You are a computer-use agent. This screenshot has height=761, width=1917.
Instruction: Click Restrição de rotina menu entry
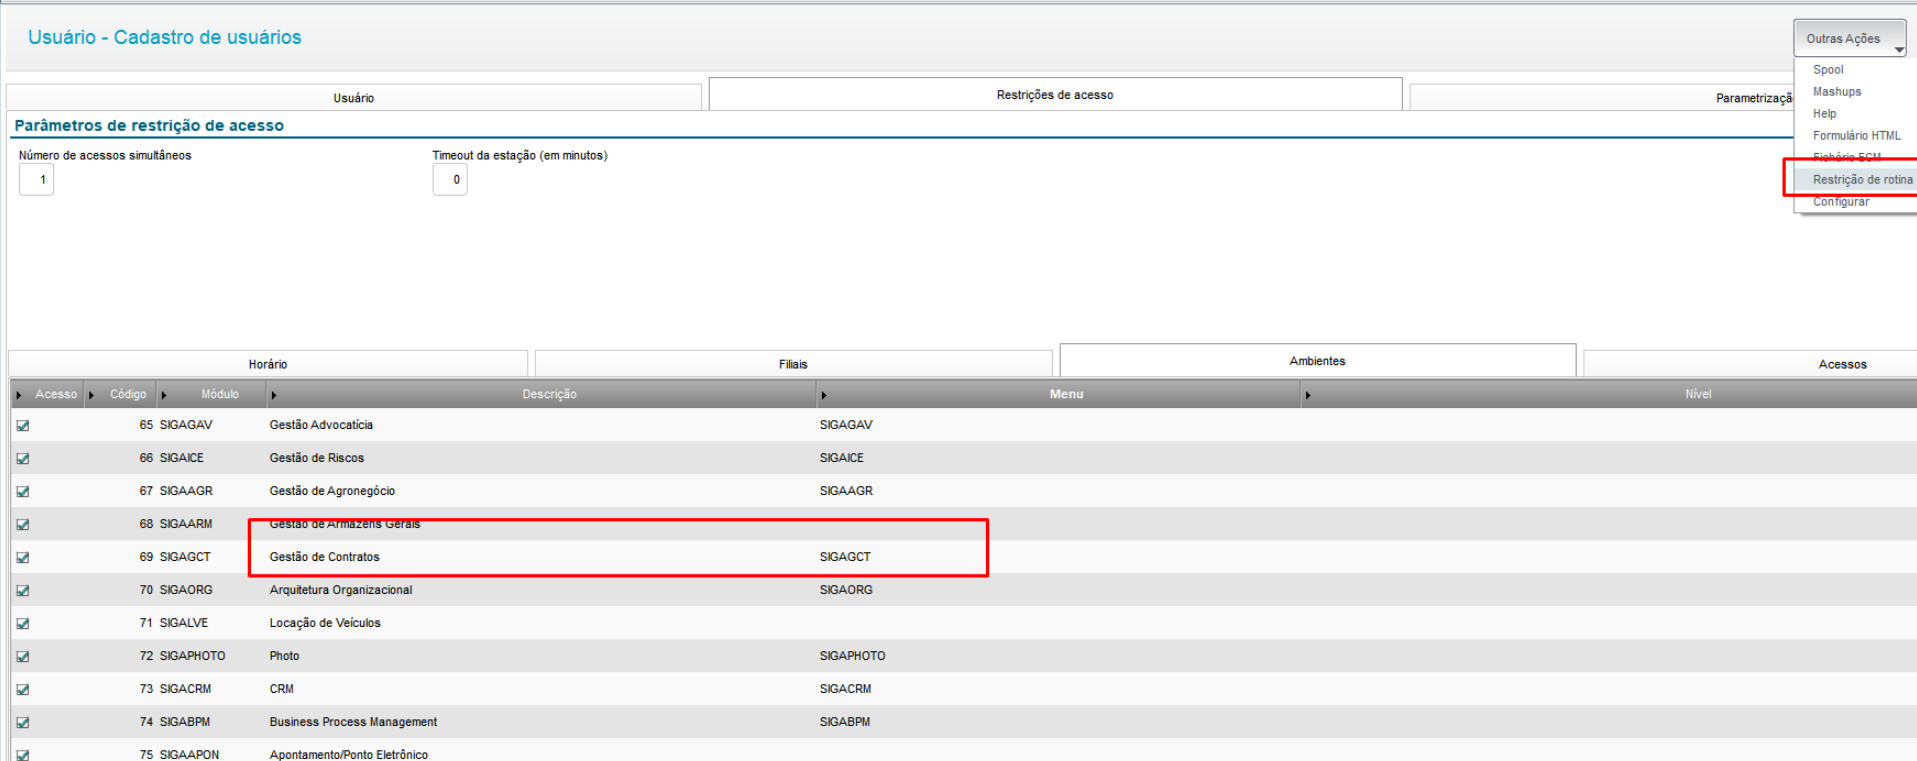(1862, 180)
